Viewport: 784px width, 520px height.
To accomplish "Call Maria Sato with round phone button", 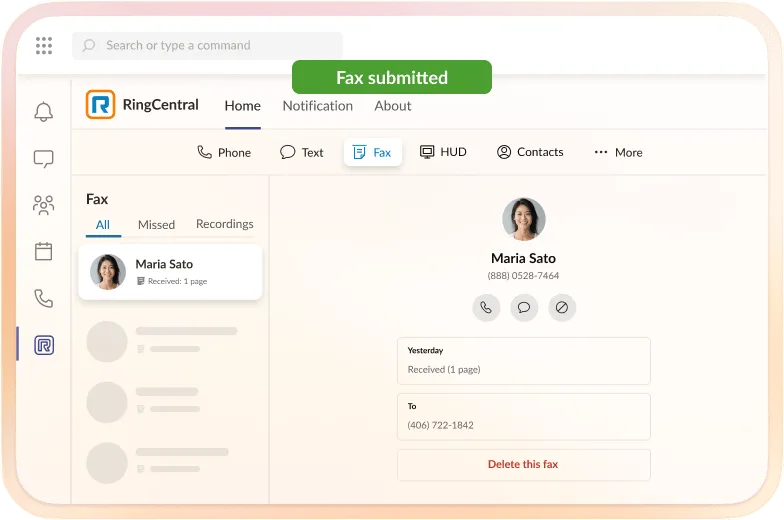I will pyautogui.click(x=486, y=307).
